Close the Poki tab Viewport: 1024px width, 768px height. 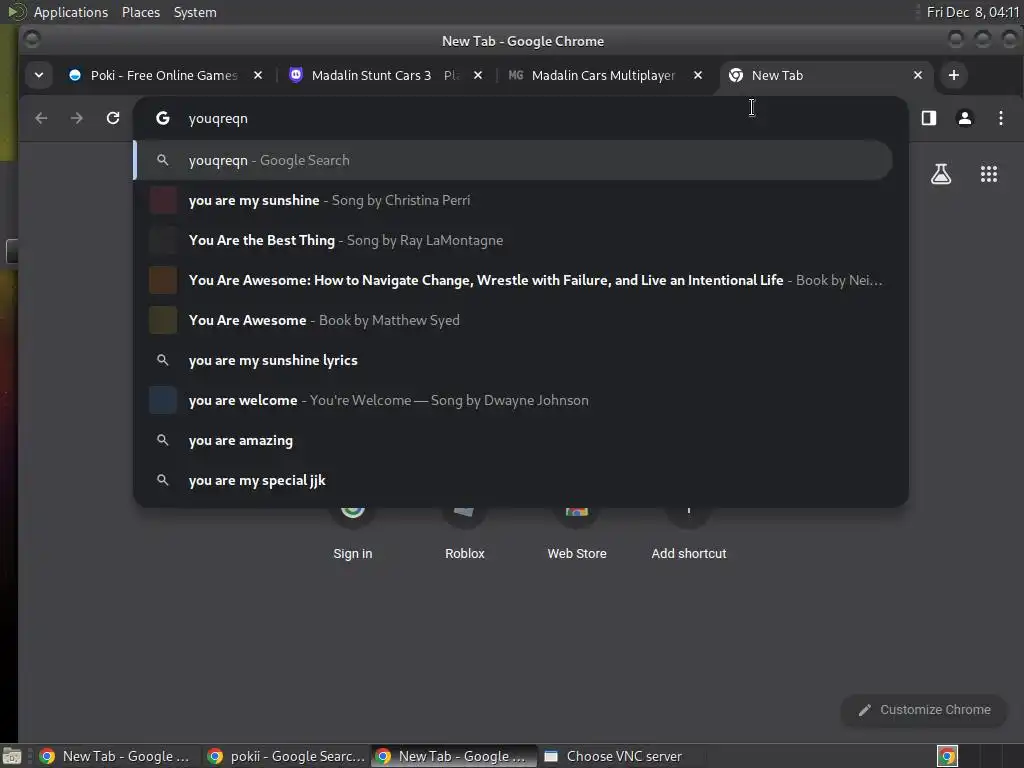point(258,75)
